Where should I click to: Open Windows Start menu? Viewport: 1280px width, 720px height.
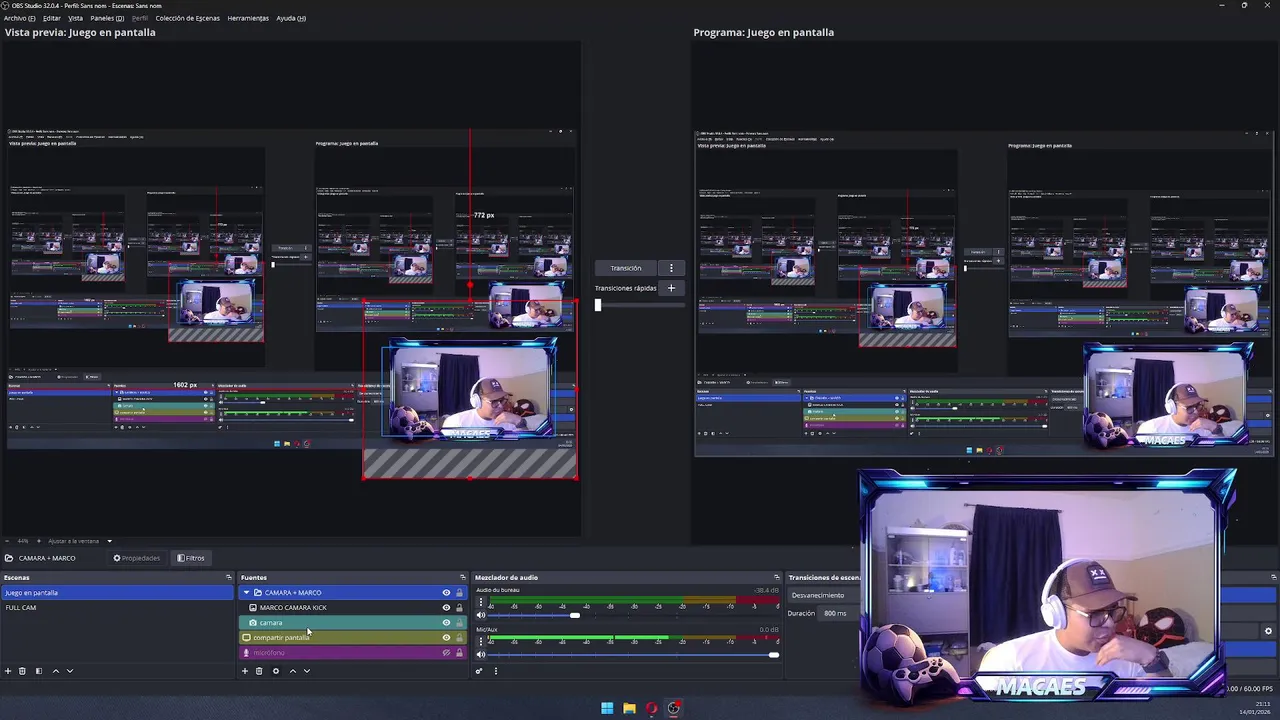[607, 708]
